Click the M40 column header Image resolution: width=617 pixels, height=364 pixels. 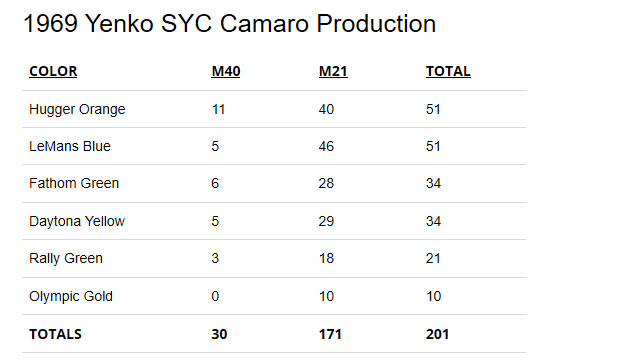(x=226, y=71)
